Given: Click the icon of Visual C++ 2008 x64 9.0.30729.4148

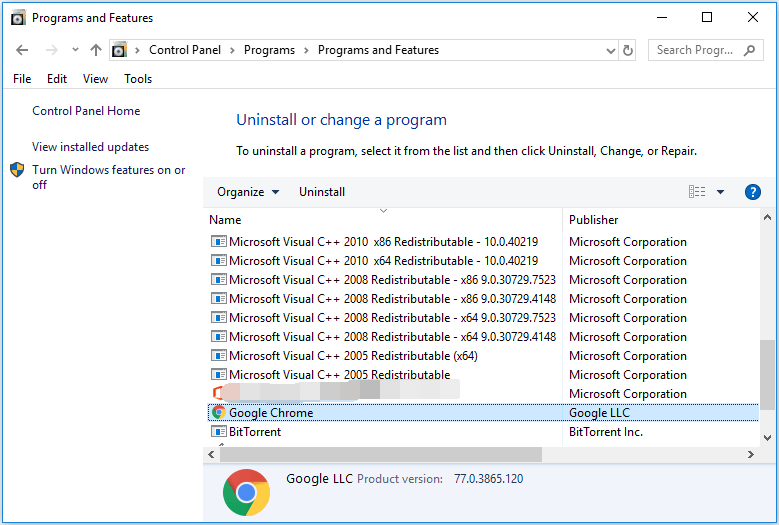Looking at the screenshot, I should click(219, 336).
